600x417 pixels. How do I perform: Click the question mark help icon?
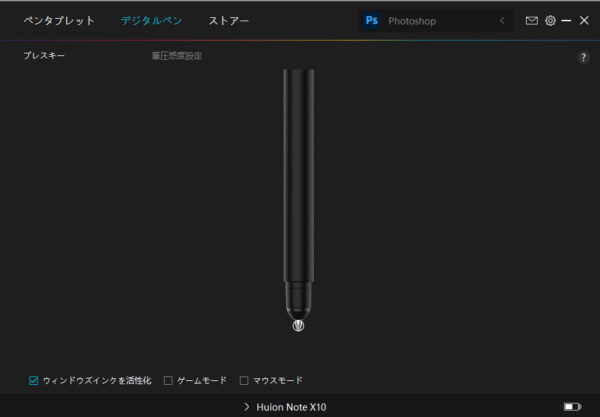(x=584, y=58)
